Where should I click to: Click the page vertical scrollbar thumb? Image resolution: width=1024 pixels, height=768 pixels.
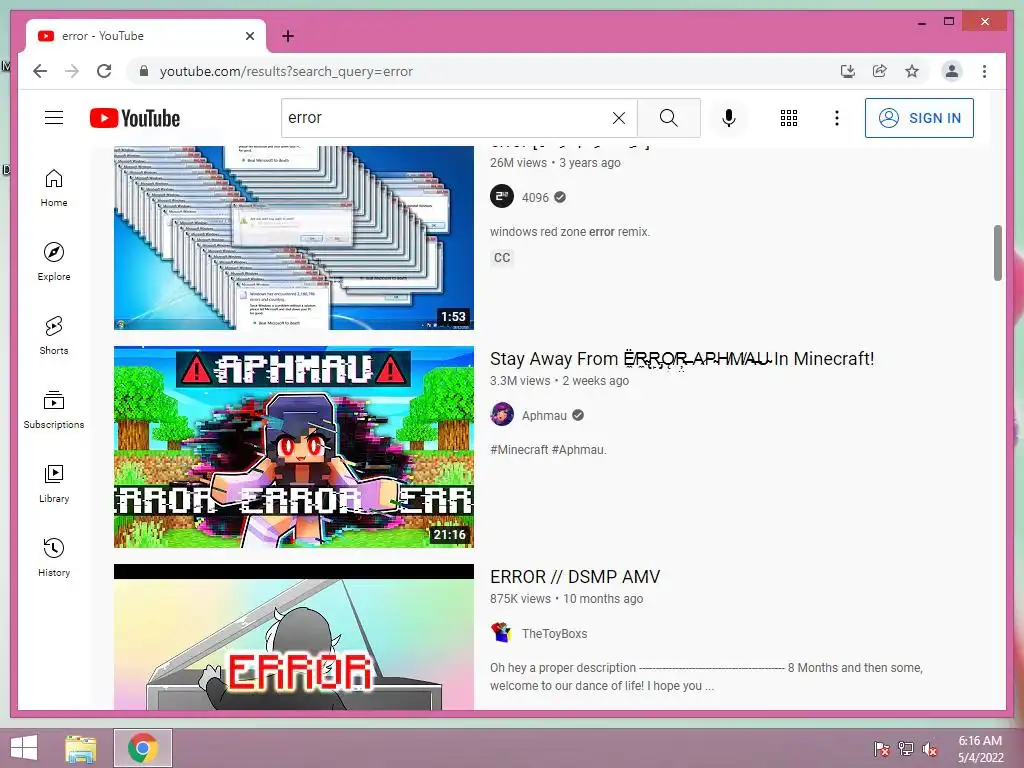pyautogui.click(x=997, y=253)
